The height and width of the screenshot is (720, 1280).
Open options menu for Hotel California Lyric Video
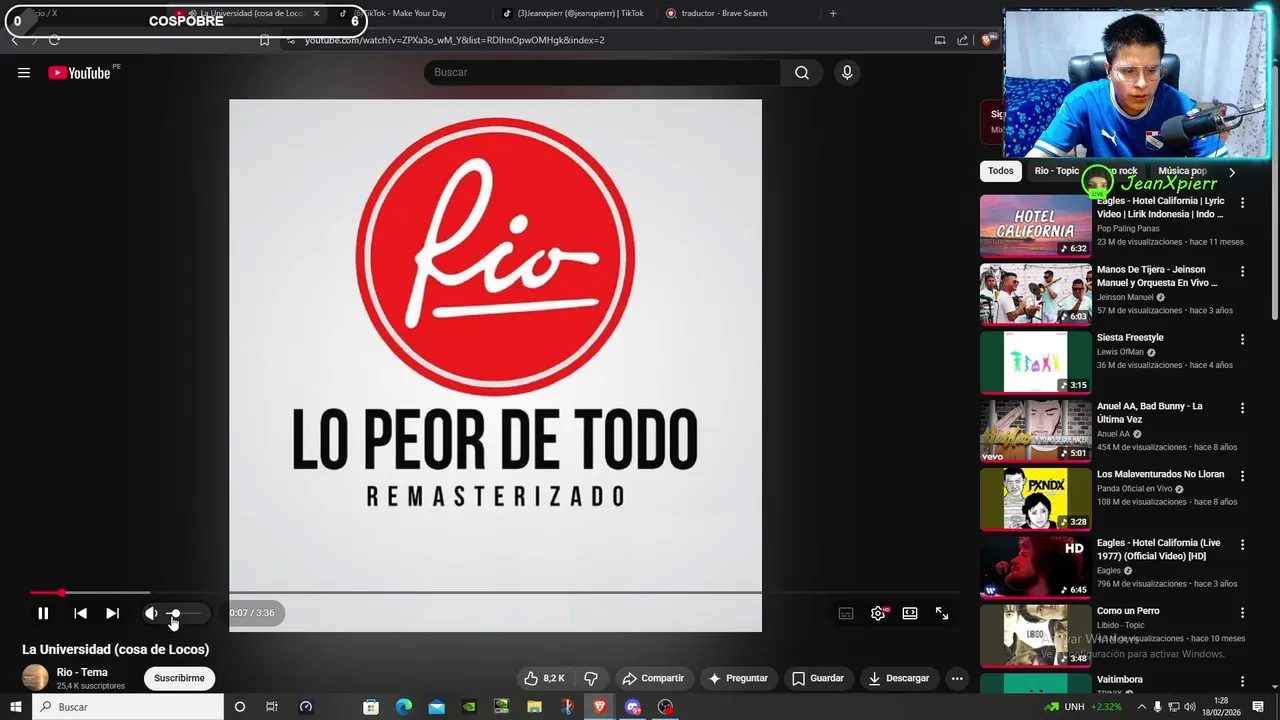click(1242, 203)
